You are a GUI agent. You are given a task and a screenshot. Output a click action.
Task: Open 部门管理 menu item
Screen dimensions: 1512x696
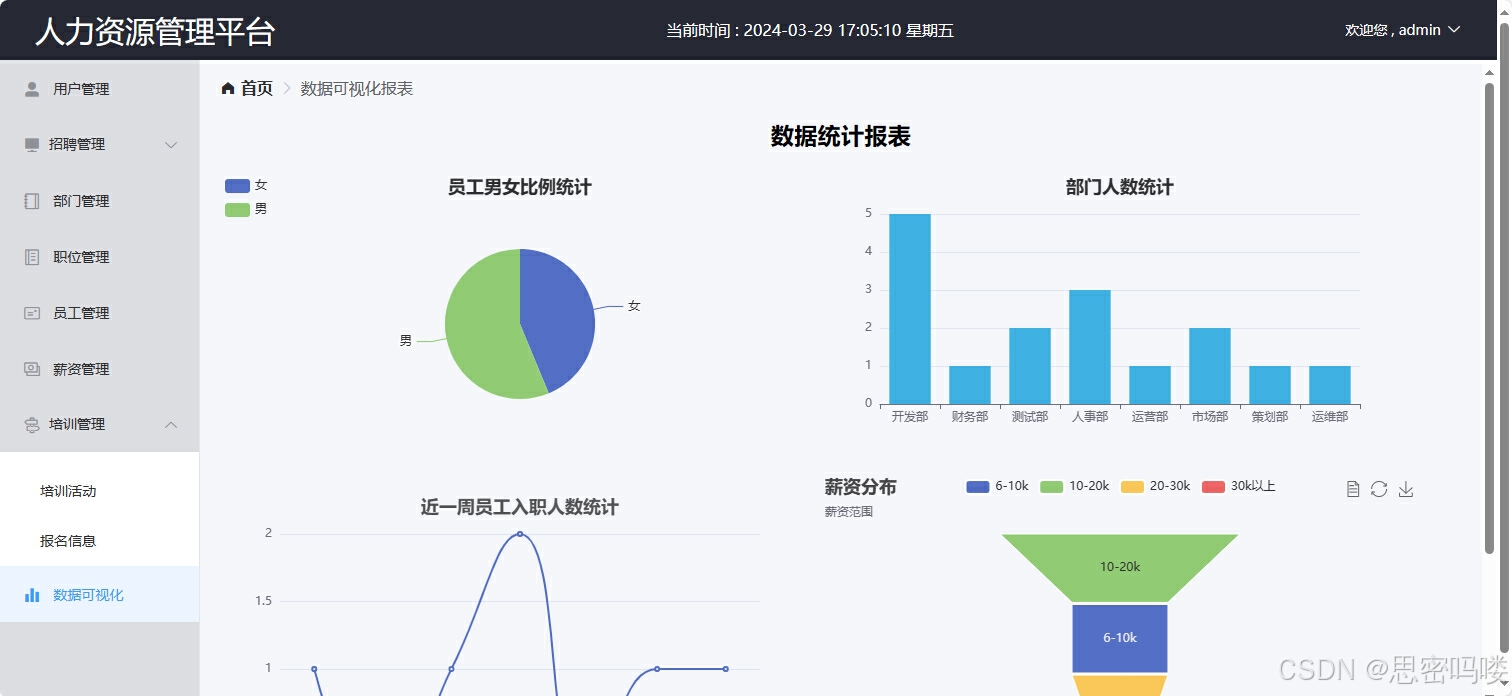coord(99,201)
